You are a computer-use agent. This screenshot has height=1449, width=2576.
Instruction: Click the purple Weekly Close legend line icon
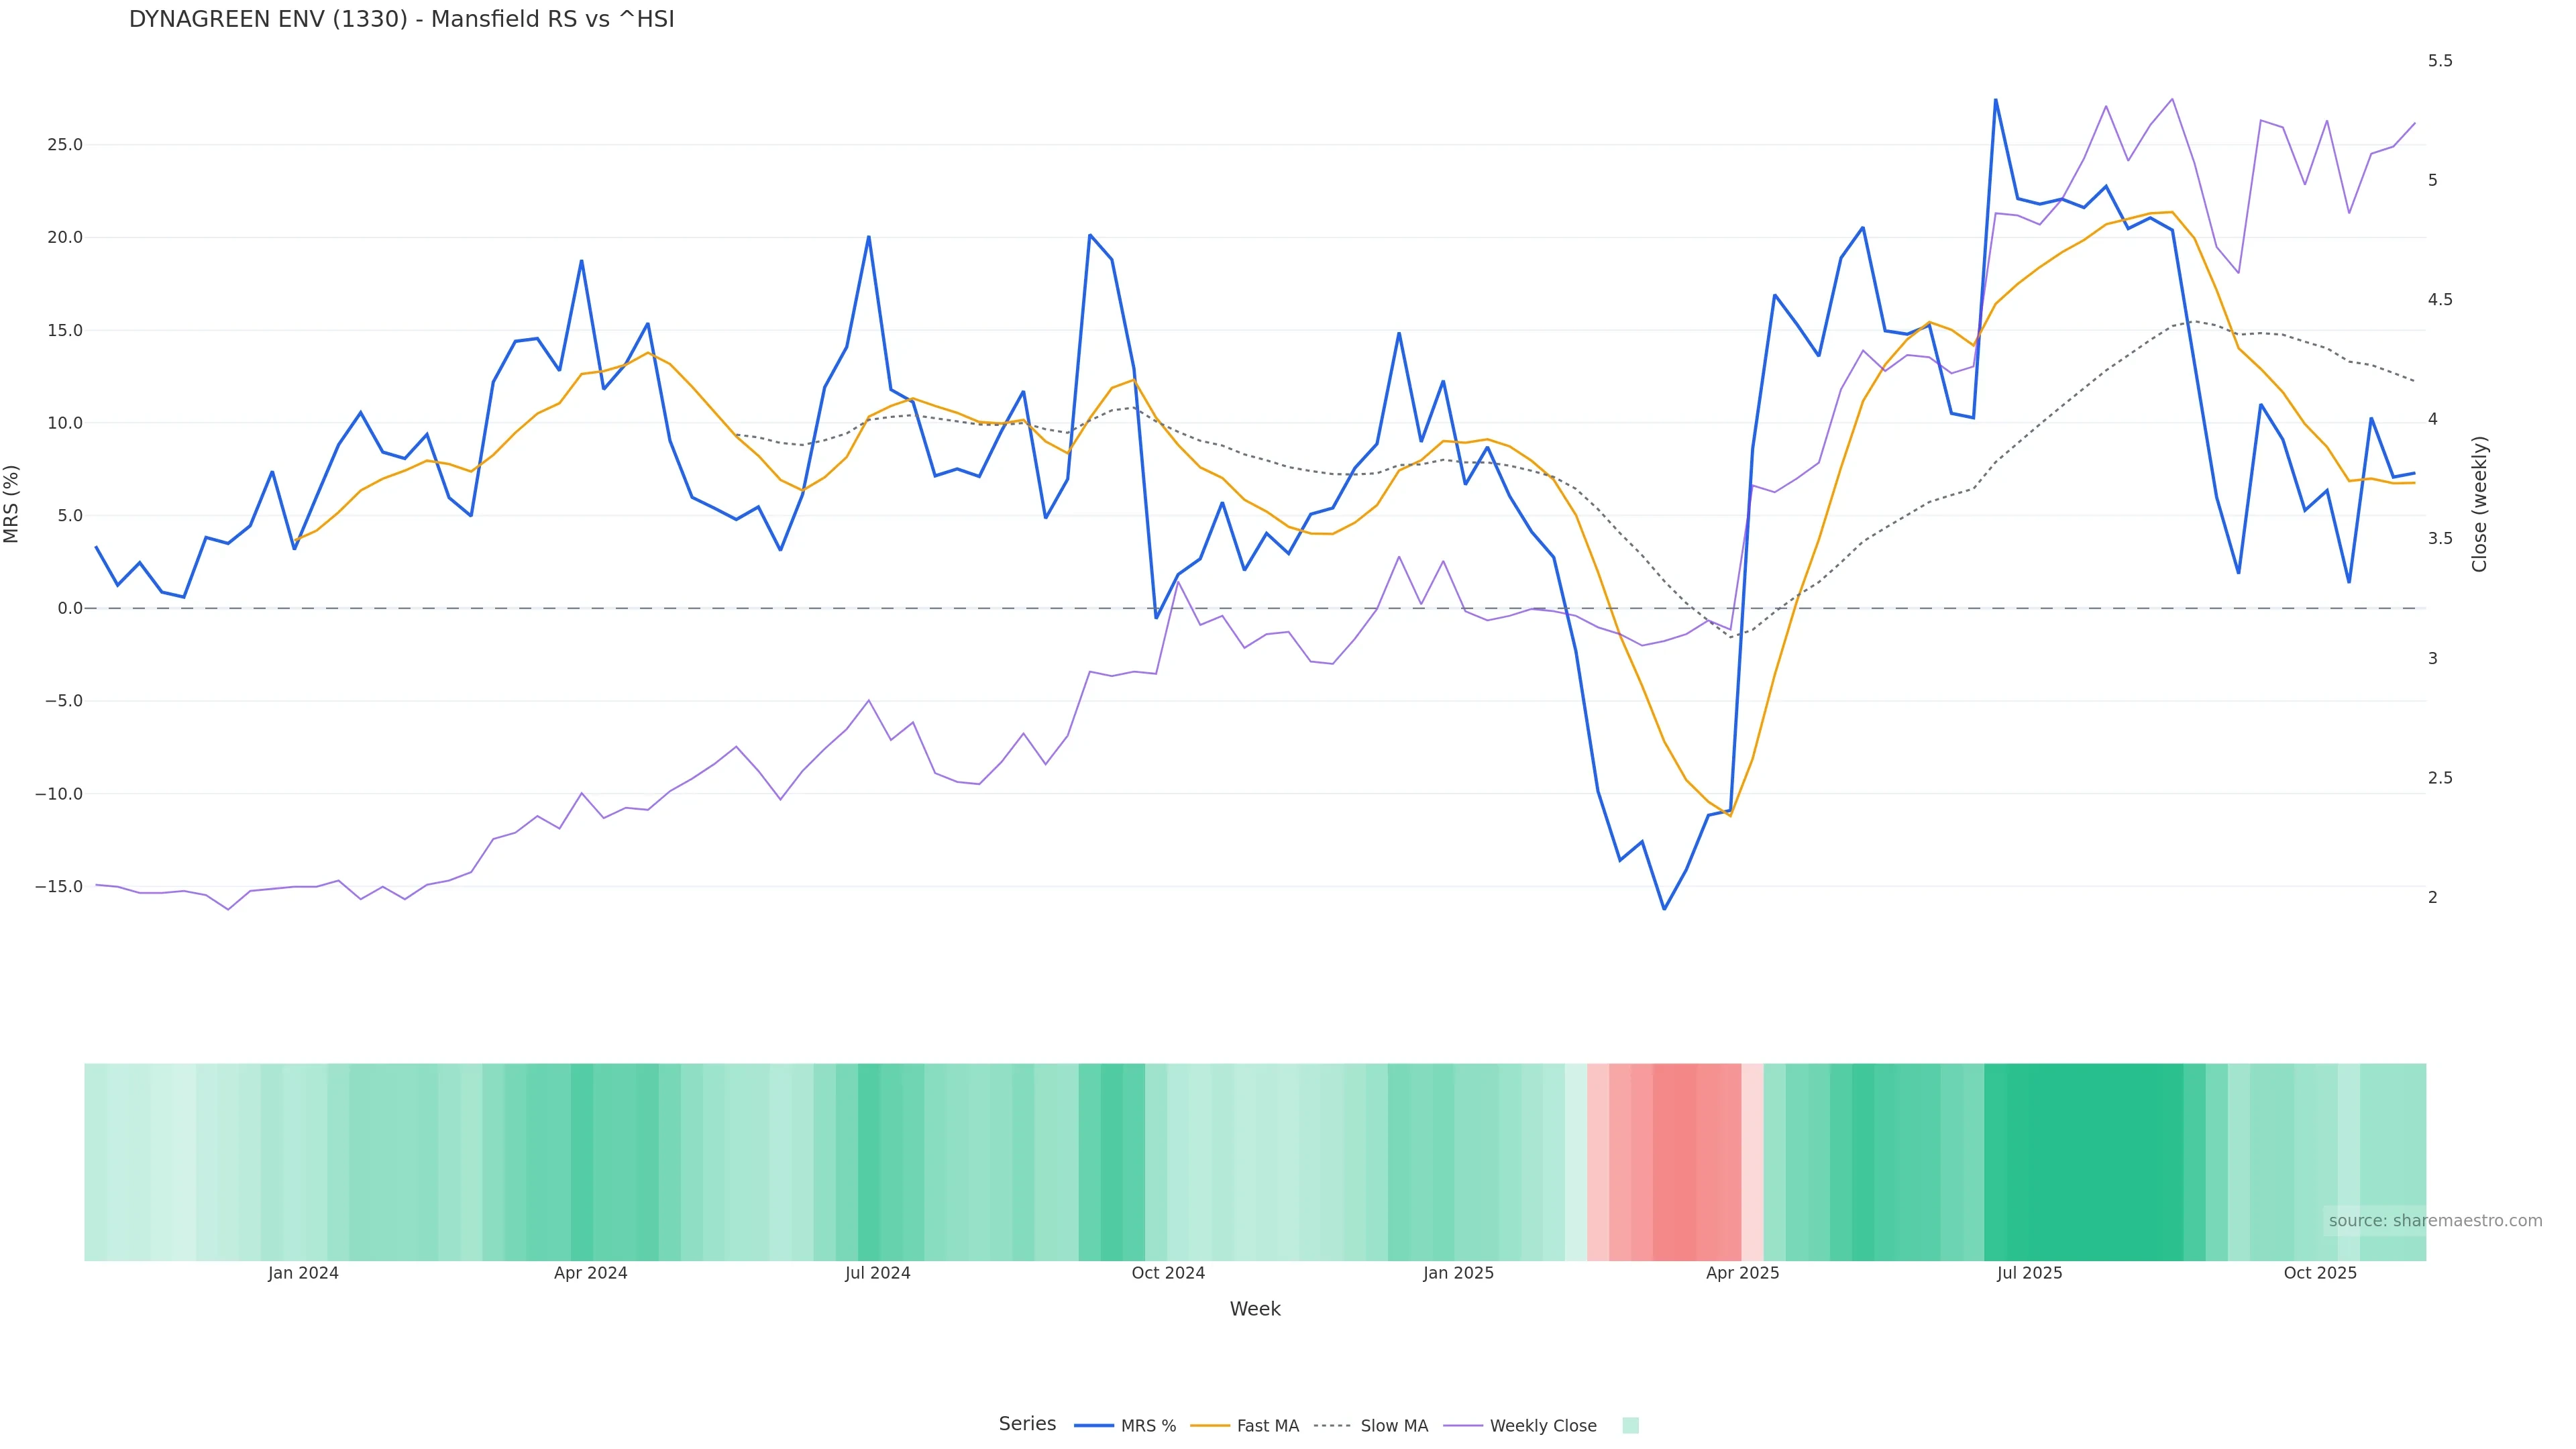pos(1463,1426)
